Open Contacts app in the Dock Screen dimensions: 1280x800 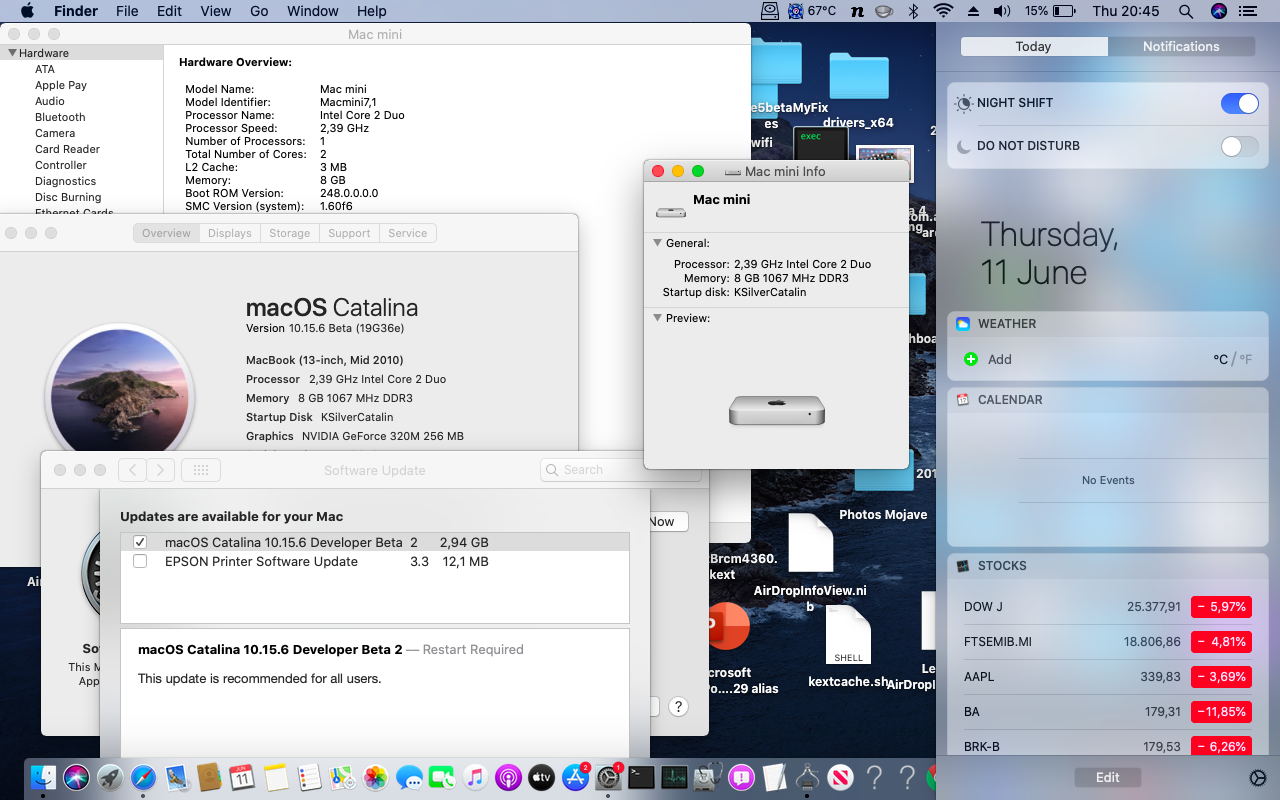point(209,777)
